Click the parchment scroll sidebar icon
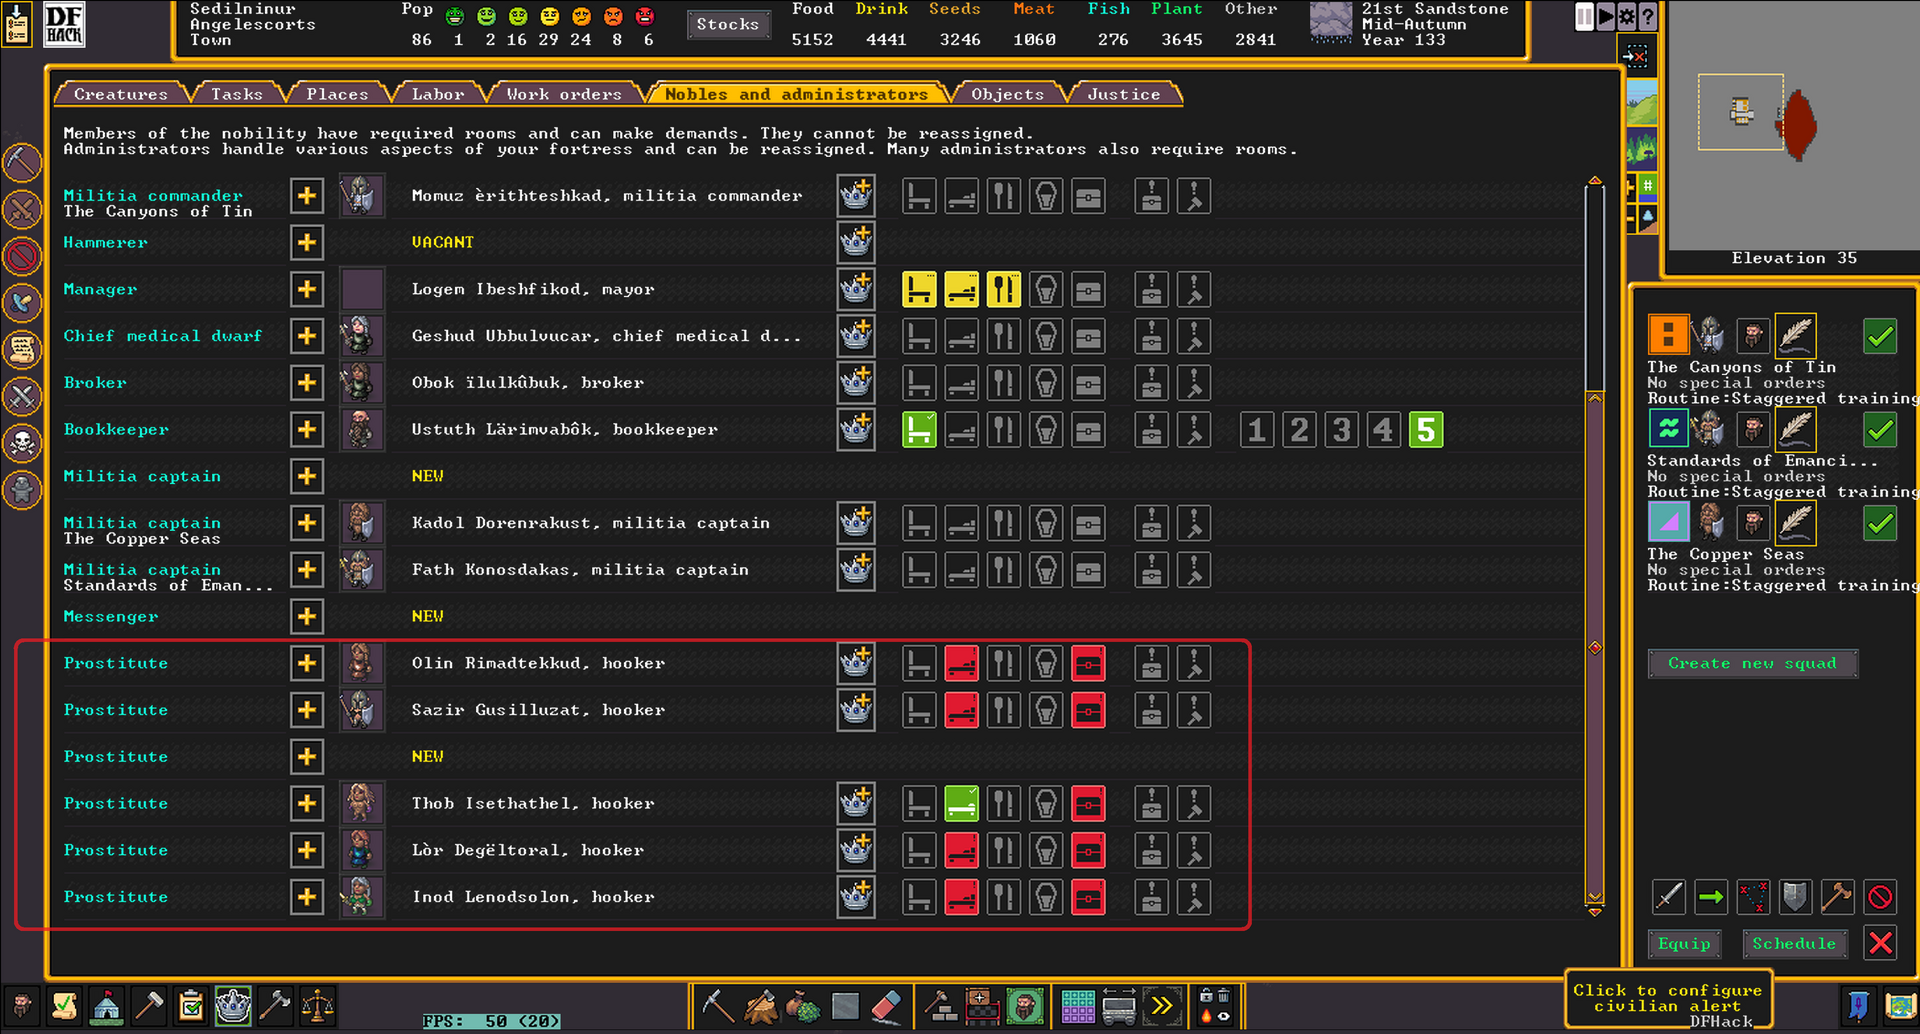This screenshot has width=1920, height=1034. [x=22, y=349]
